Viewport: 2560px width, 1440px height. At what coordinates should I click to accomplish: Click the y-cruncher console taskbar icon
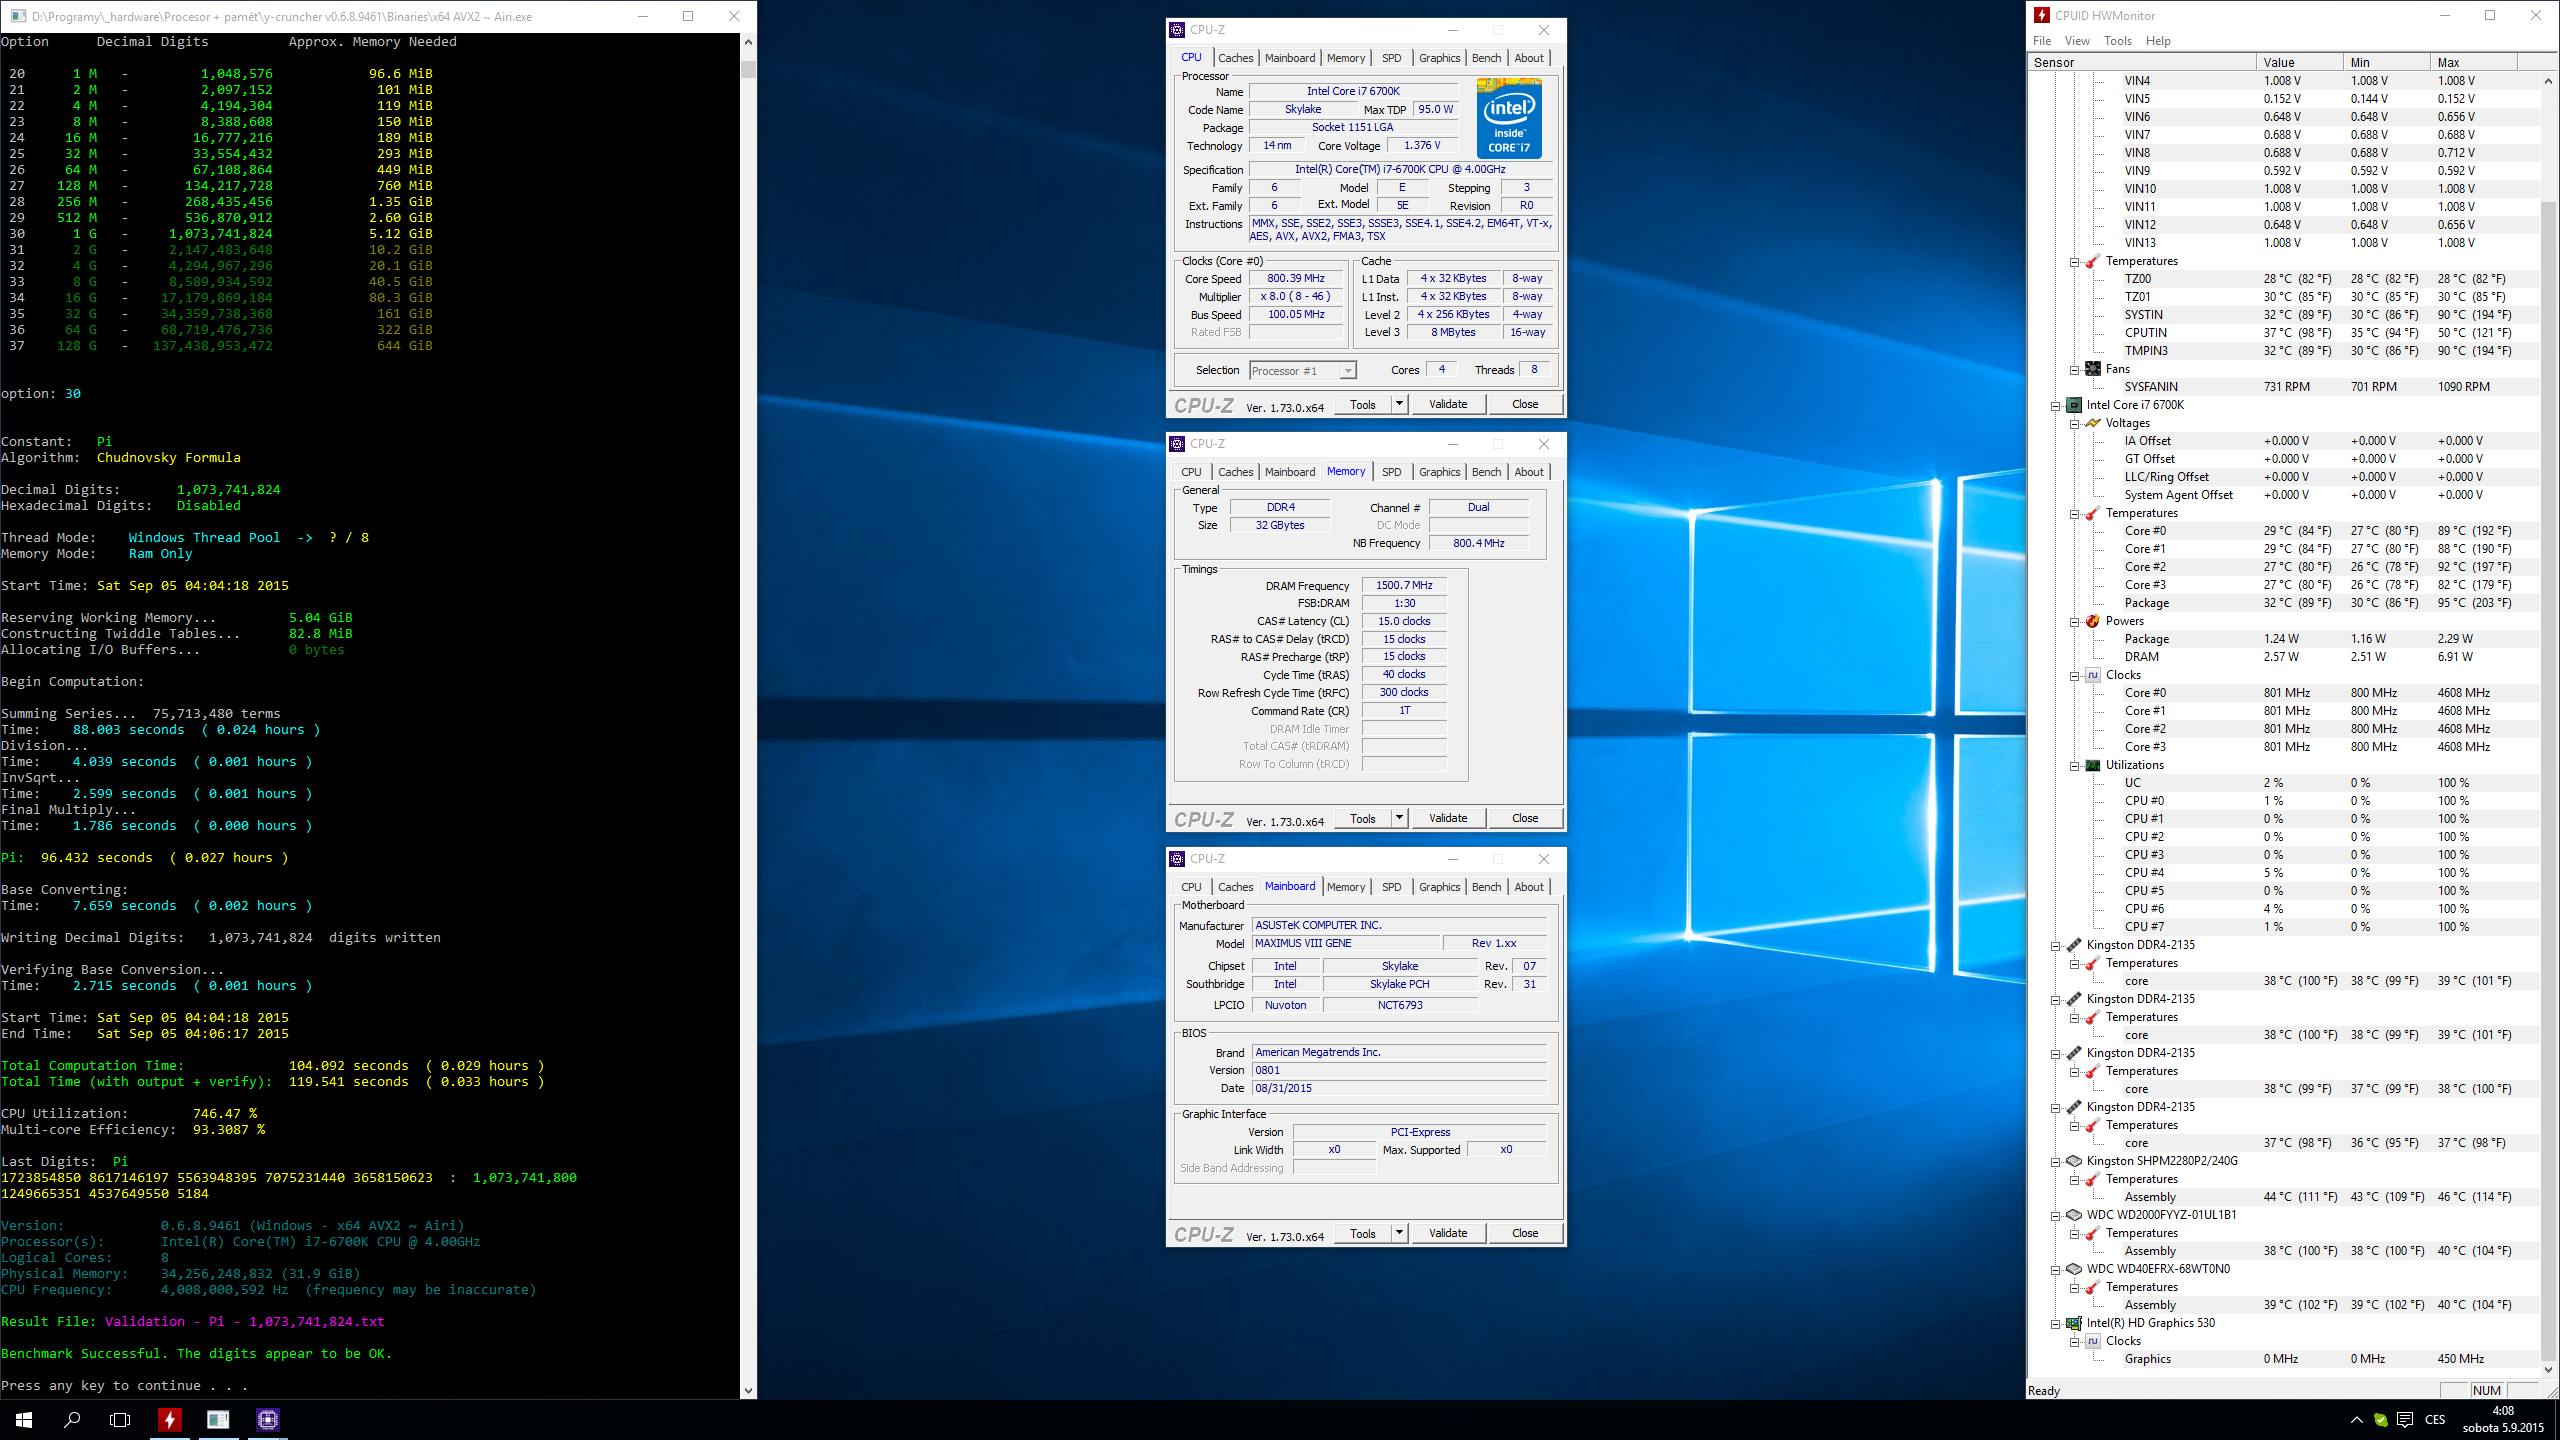[218, 1419]
